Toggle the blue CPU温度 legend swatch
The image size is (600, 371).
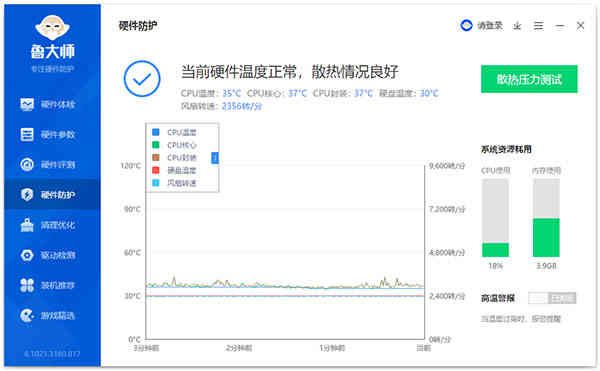(156, 132)
